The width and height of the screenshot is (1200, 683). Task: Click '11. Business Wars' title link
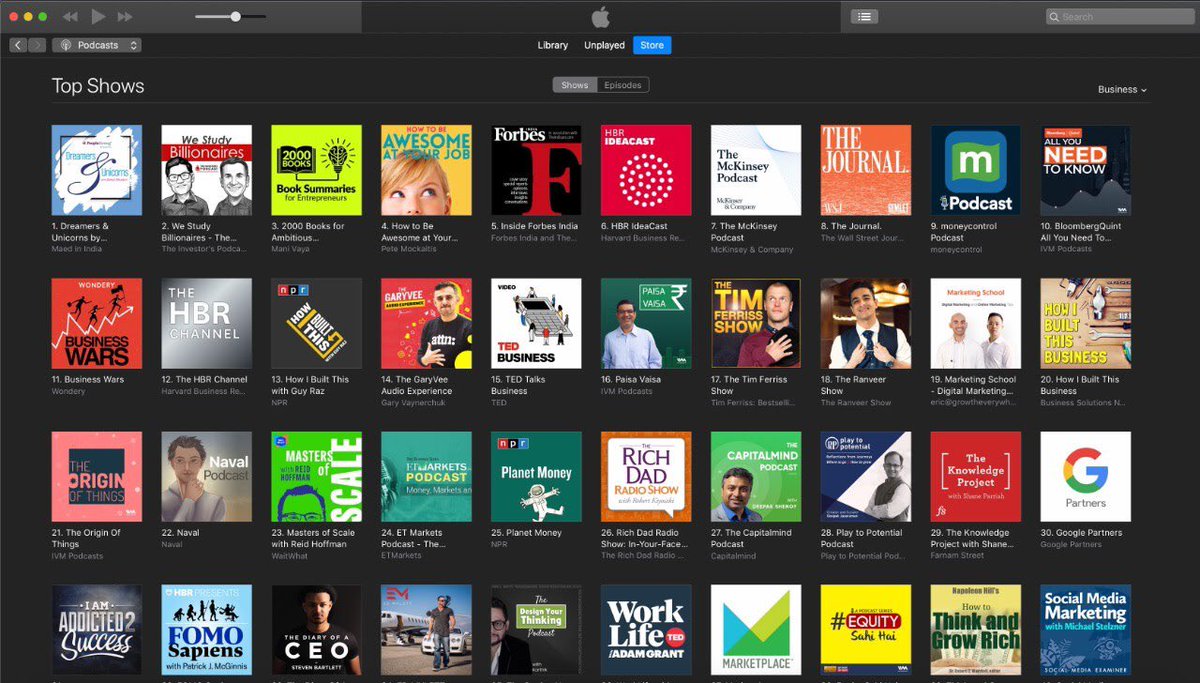(x=87, y=380)
